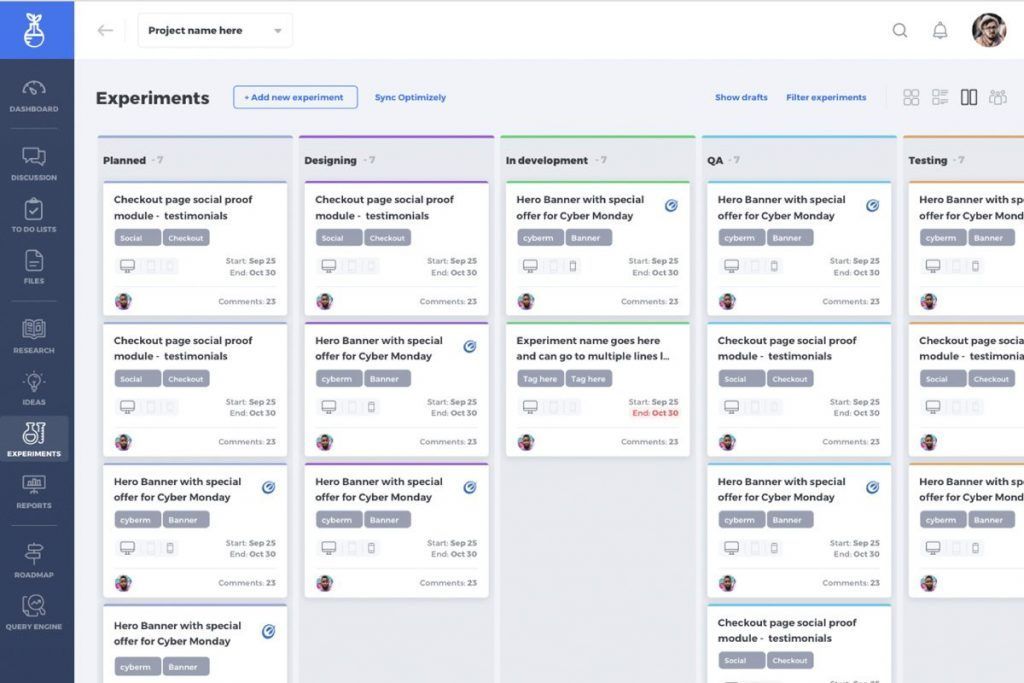
Task: Open the Dashboard section in the sidebar
Action: pos(34,96)
